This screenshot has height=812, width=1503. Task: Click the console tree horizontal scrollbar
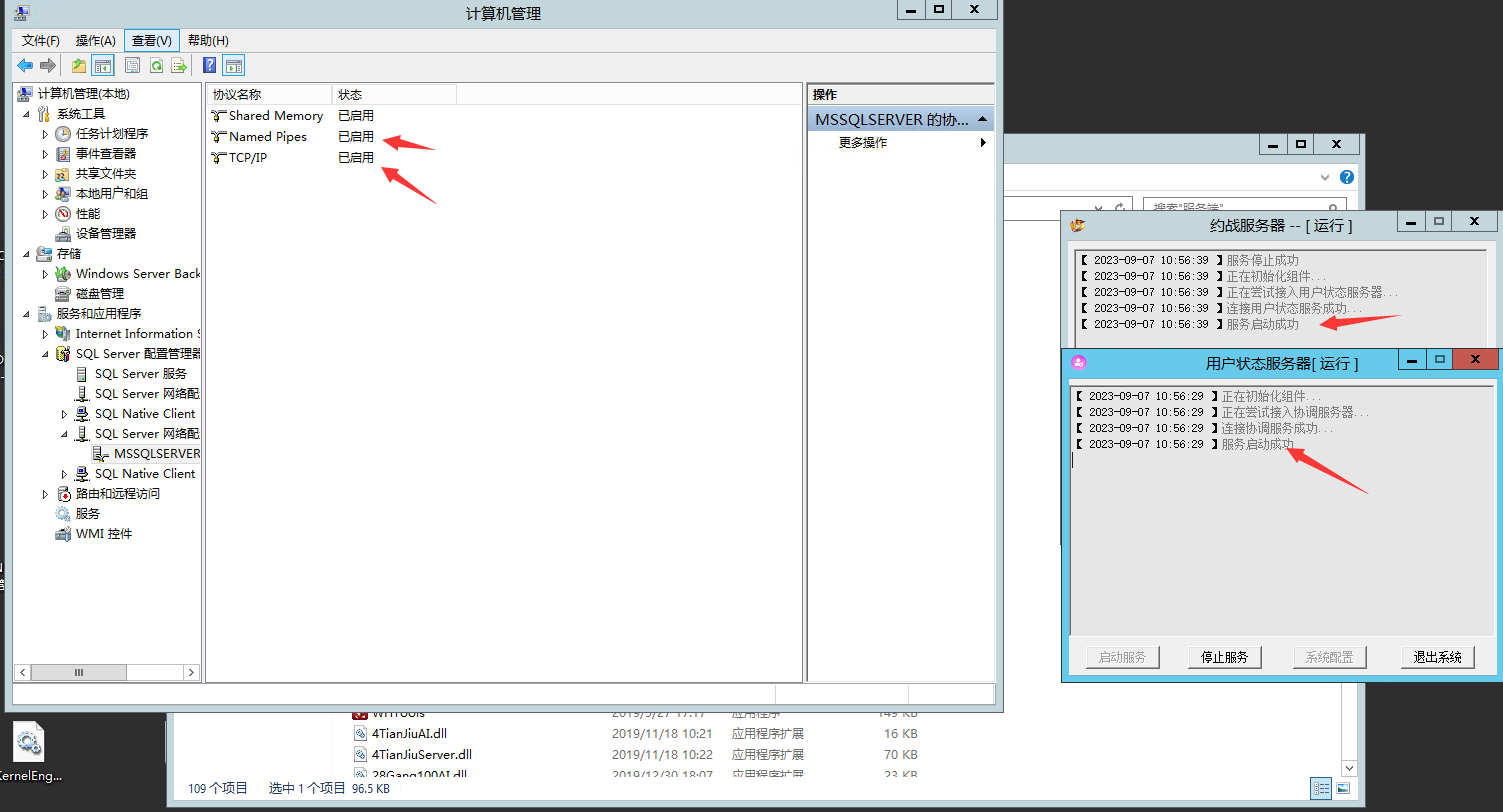[x=107, y=673]
